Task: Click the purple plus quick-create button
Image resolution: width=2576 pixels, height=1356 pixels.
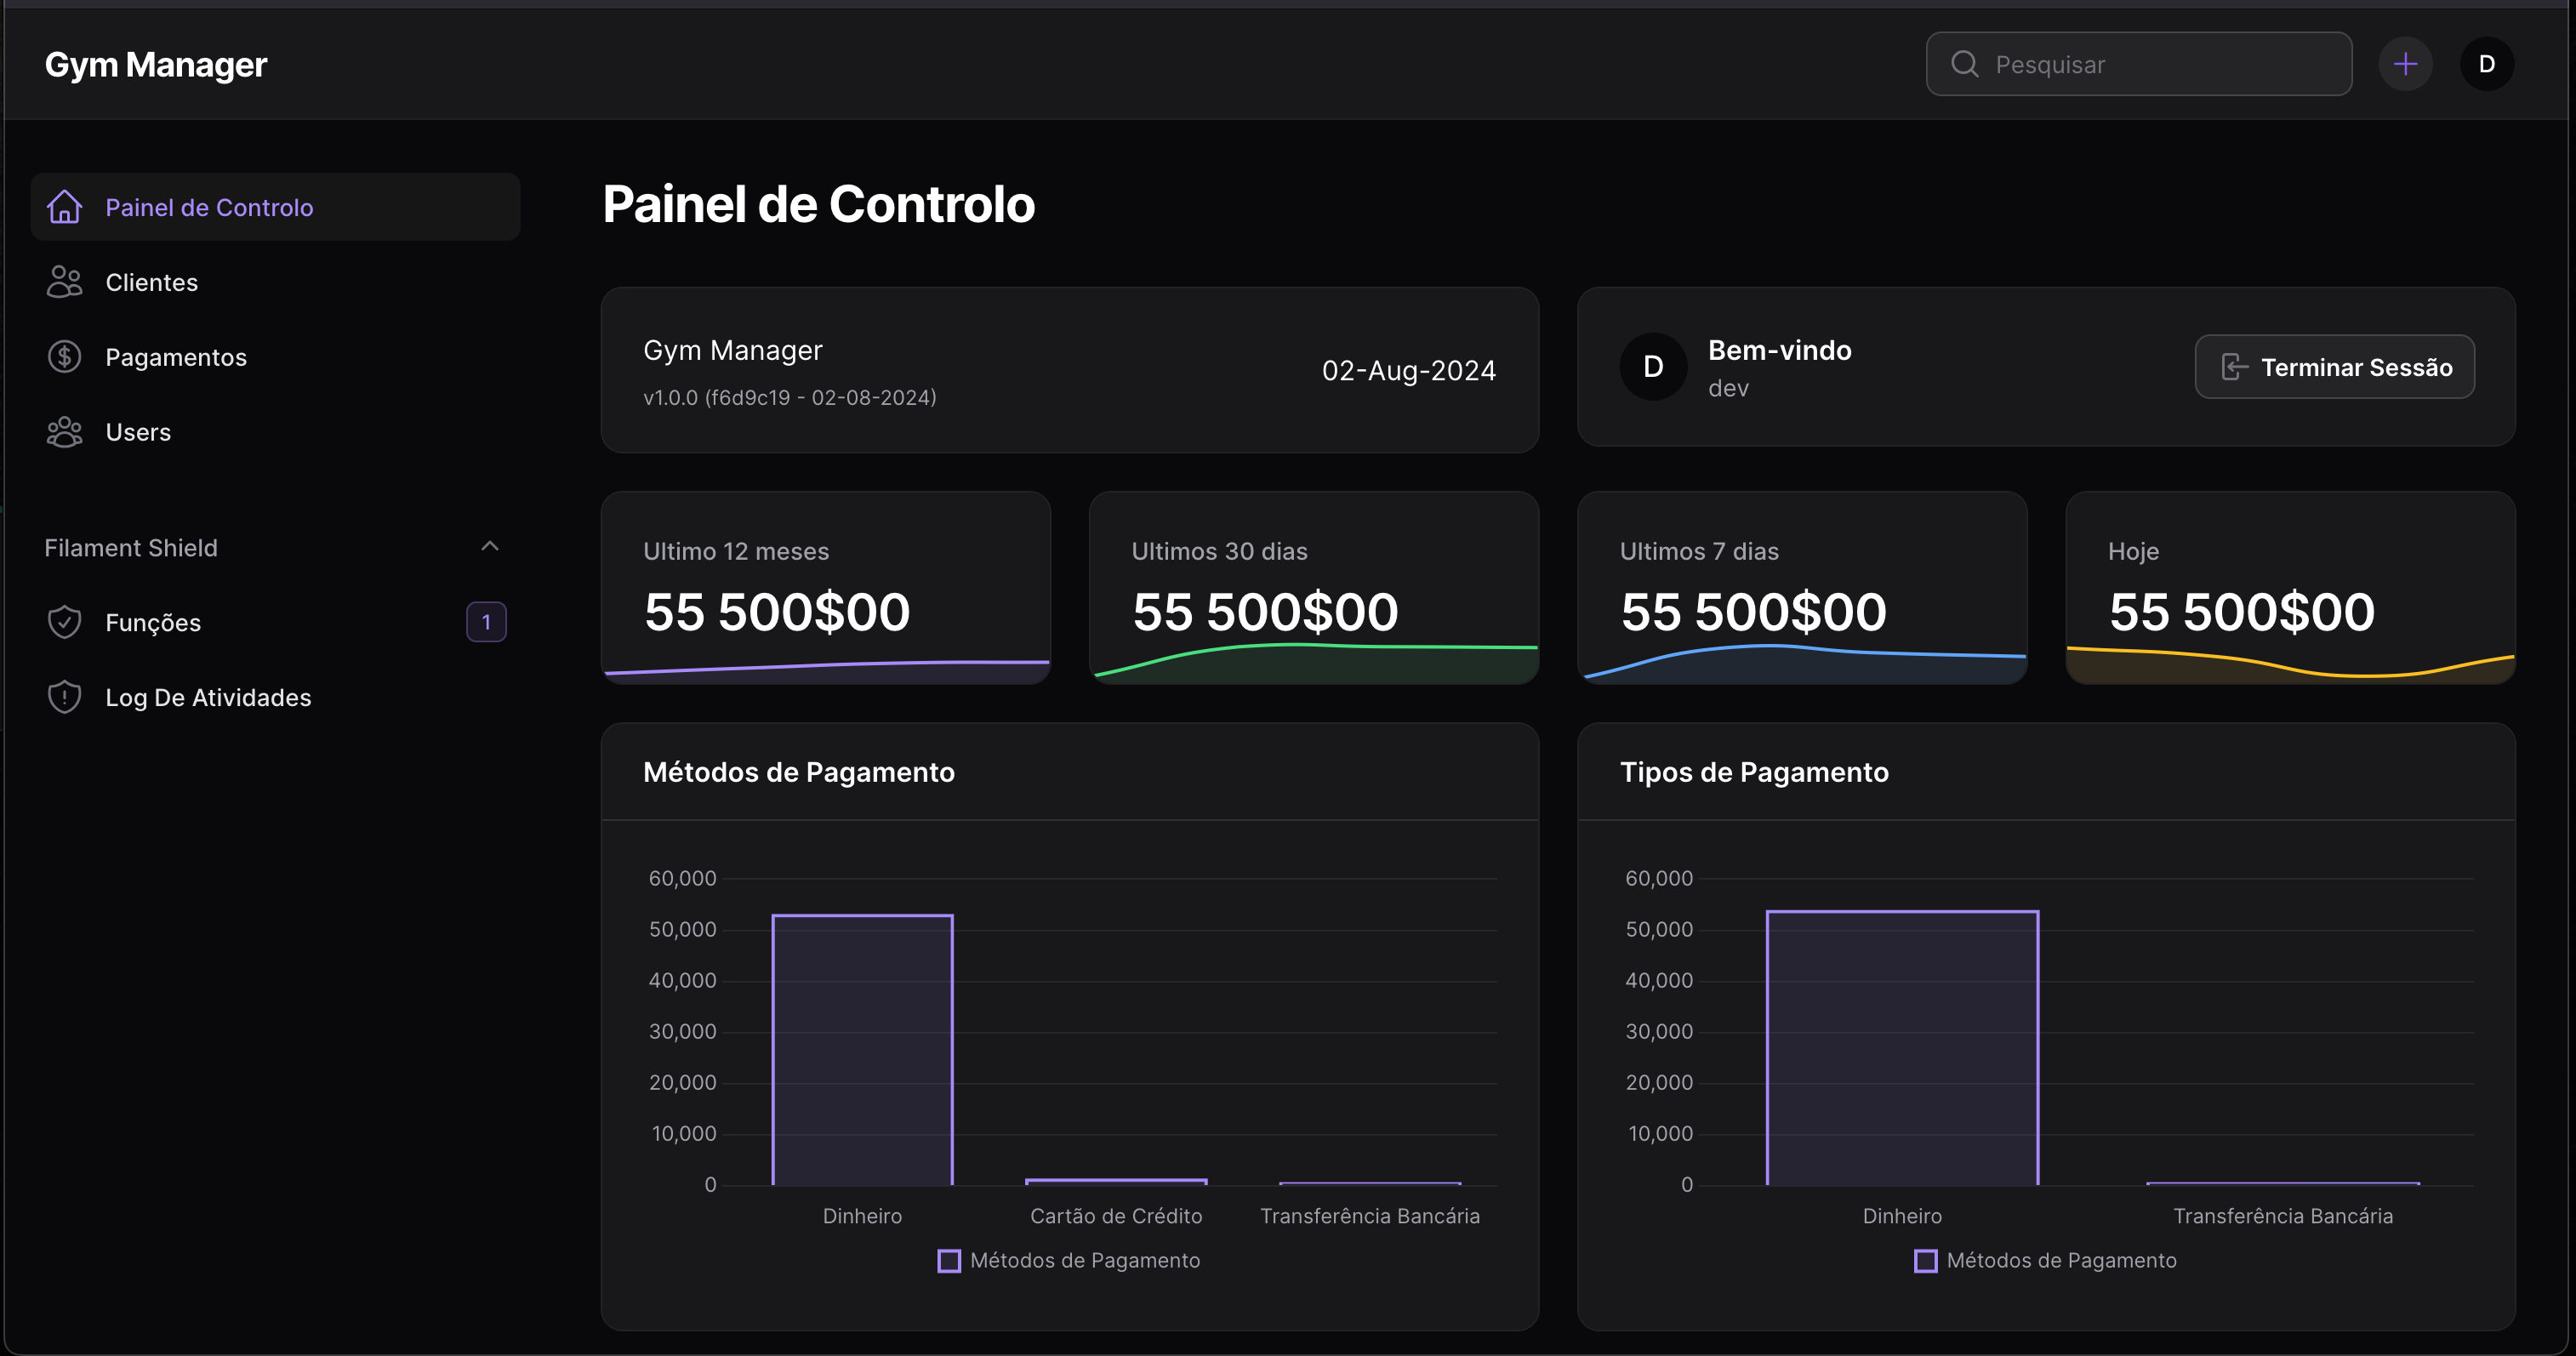Action: click(2405, 64)
